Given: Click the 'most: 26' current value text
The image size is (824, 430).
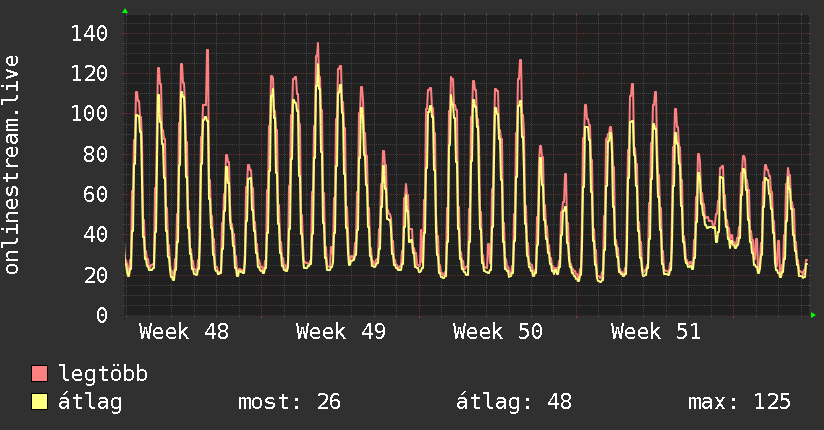Looking at the screenshot, I should point(290,402).
